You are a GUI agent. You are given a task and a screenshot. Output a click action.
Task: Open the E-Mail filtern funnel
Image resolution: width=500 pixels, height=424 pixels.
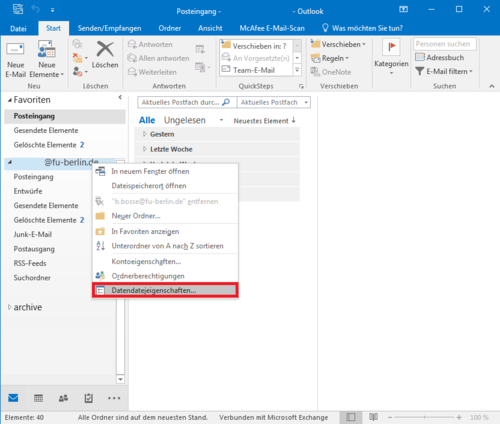[x=444, y=71]
